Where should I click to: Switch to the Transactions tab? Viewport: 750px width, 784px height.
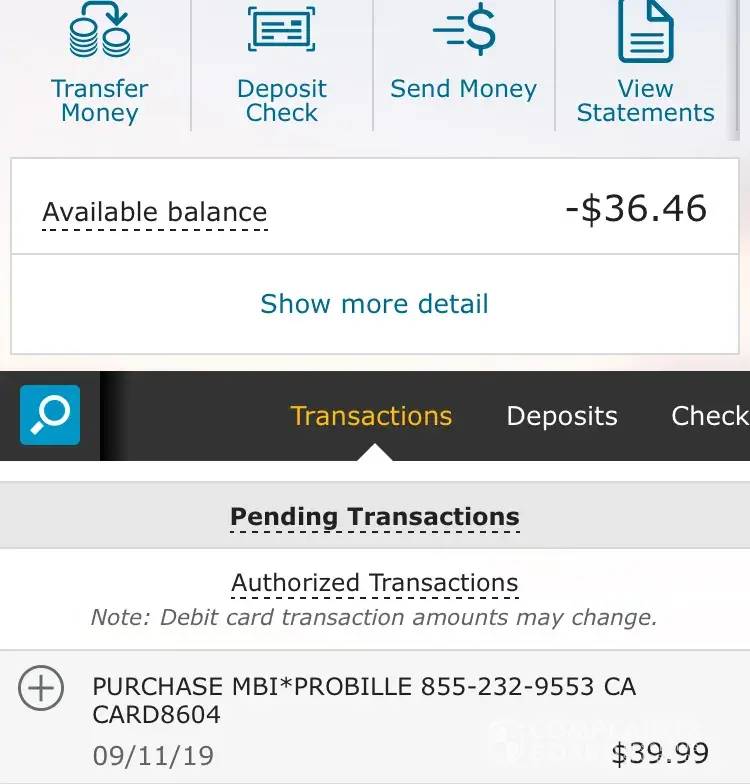click(x=371, y=416)
